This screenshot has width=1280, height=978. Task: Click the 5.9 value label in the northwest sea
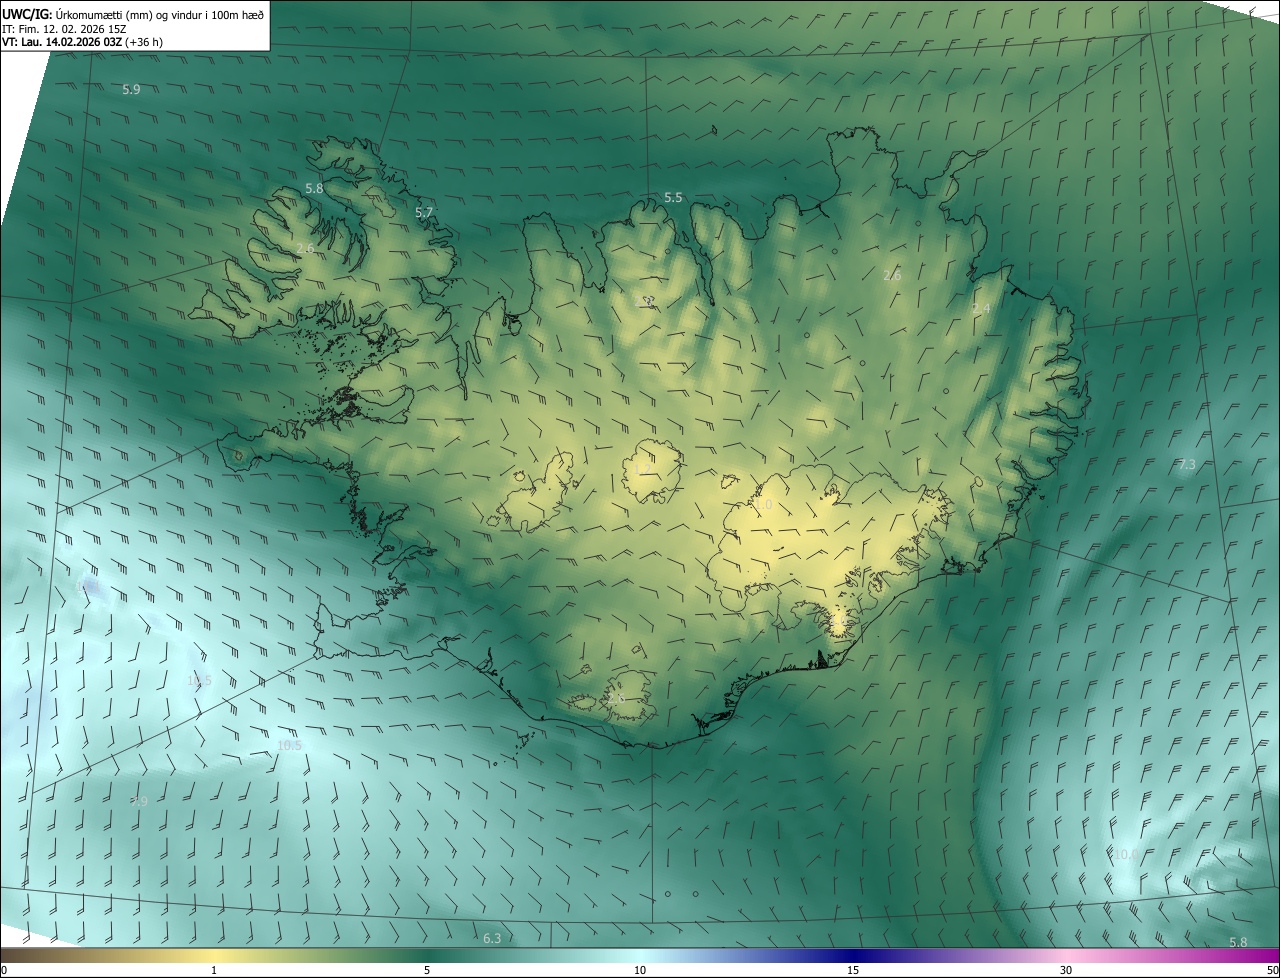click(x=131, y=90)
